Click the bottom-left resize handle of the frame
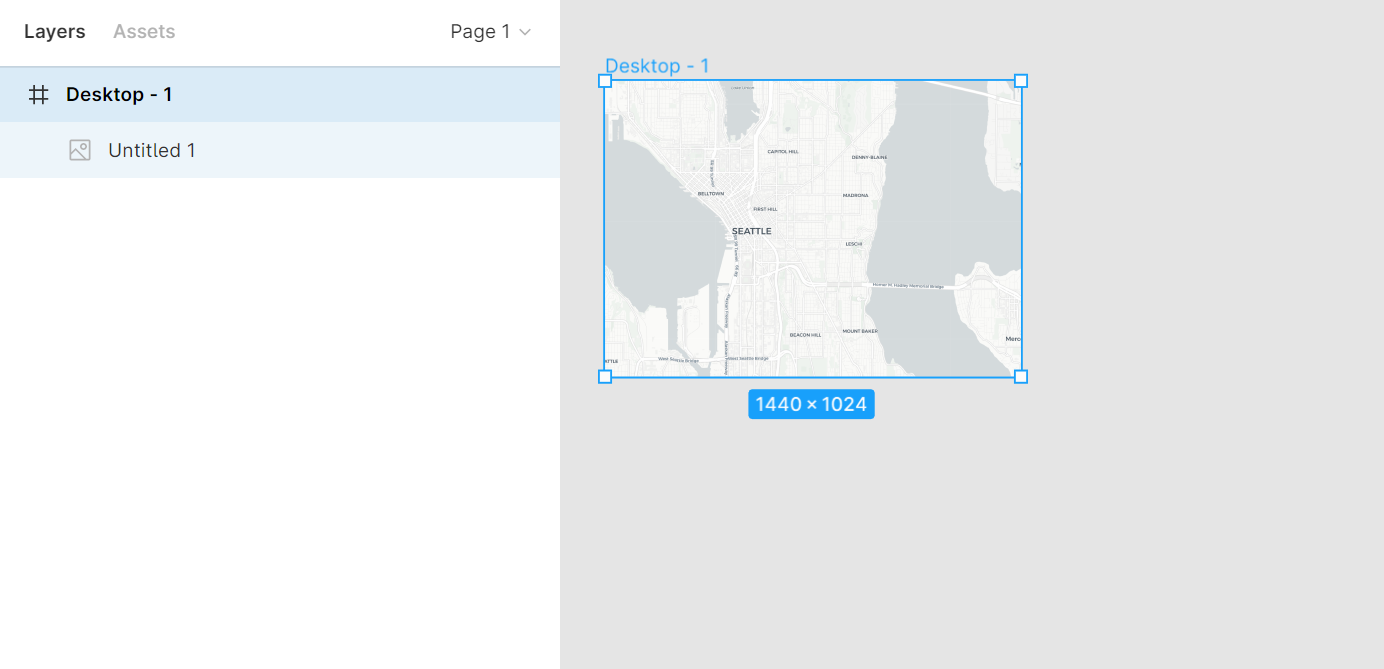This screenshot has width=1384, height=669. pyautogui.click(x=605, y=377)
